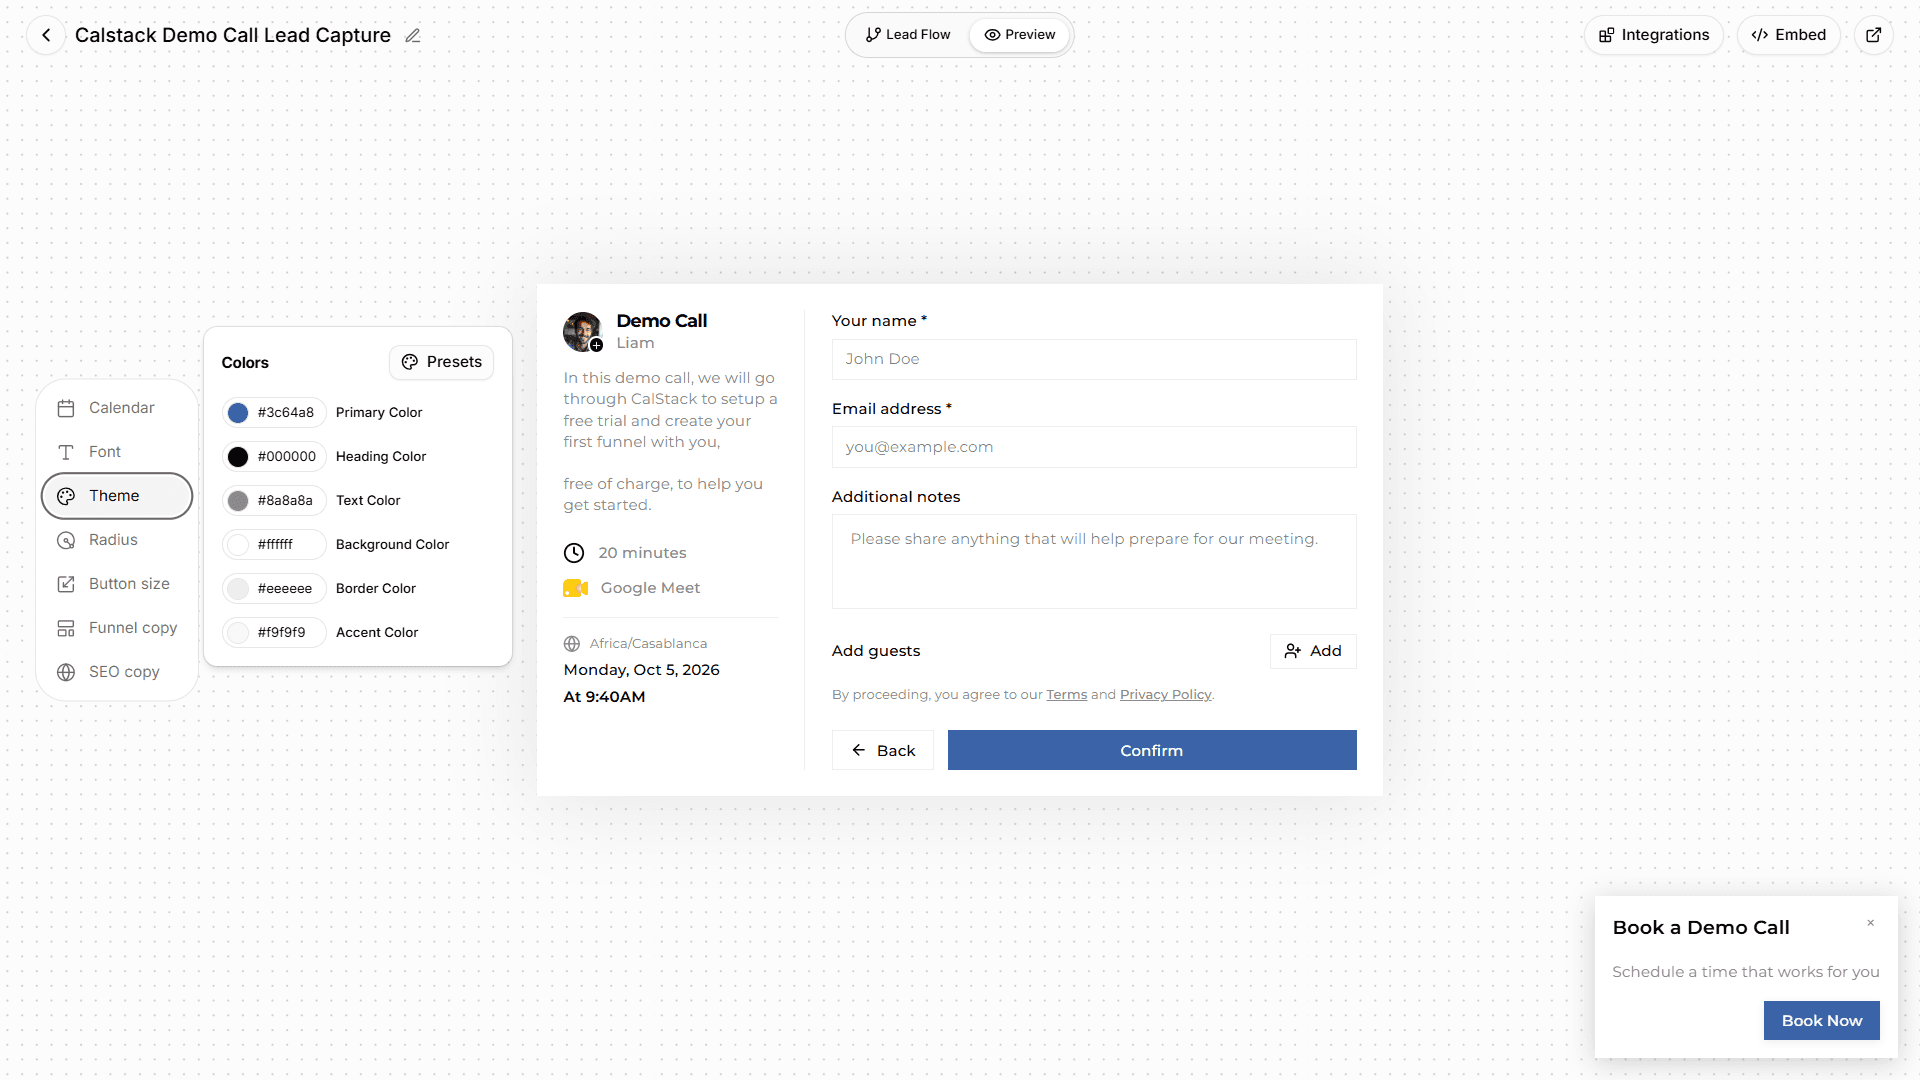Open the Font settings in sidebar
The height and width of the screenshot is (1080, 1920).
[x=117, y=452]
